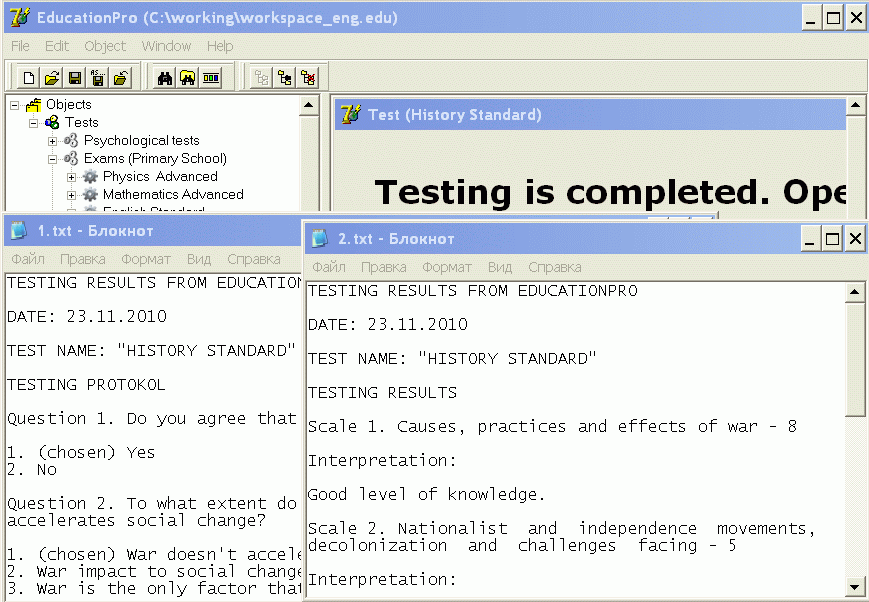Select the binoculars Find icon
Image resolution: width=869 pixels, height=602 pixels.
point(165,77)
